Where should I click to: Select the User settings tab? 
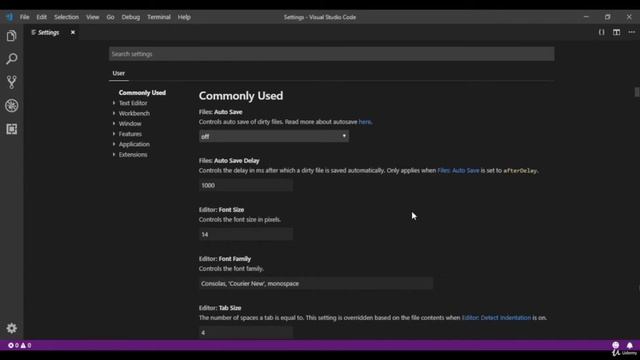tap(119, 73)
